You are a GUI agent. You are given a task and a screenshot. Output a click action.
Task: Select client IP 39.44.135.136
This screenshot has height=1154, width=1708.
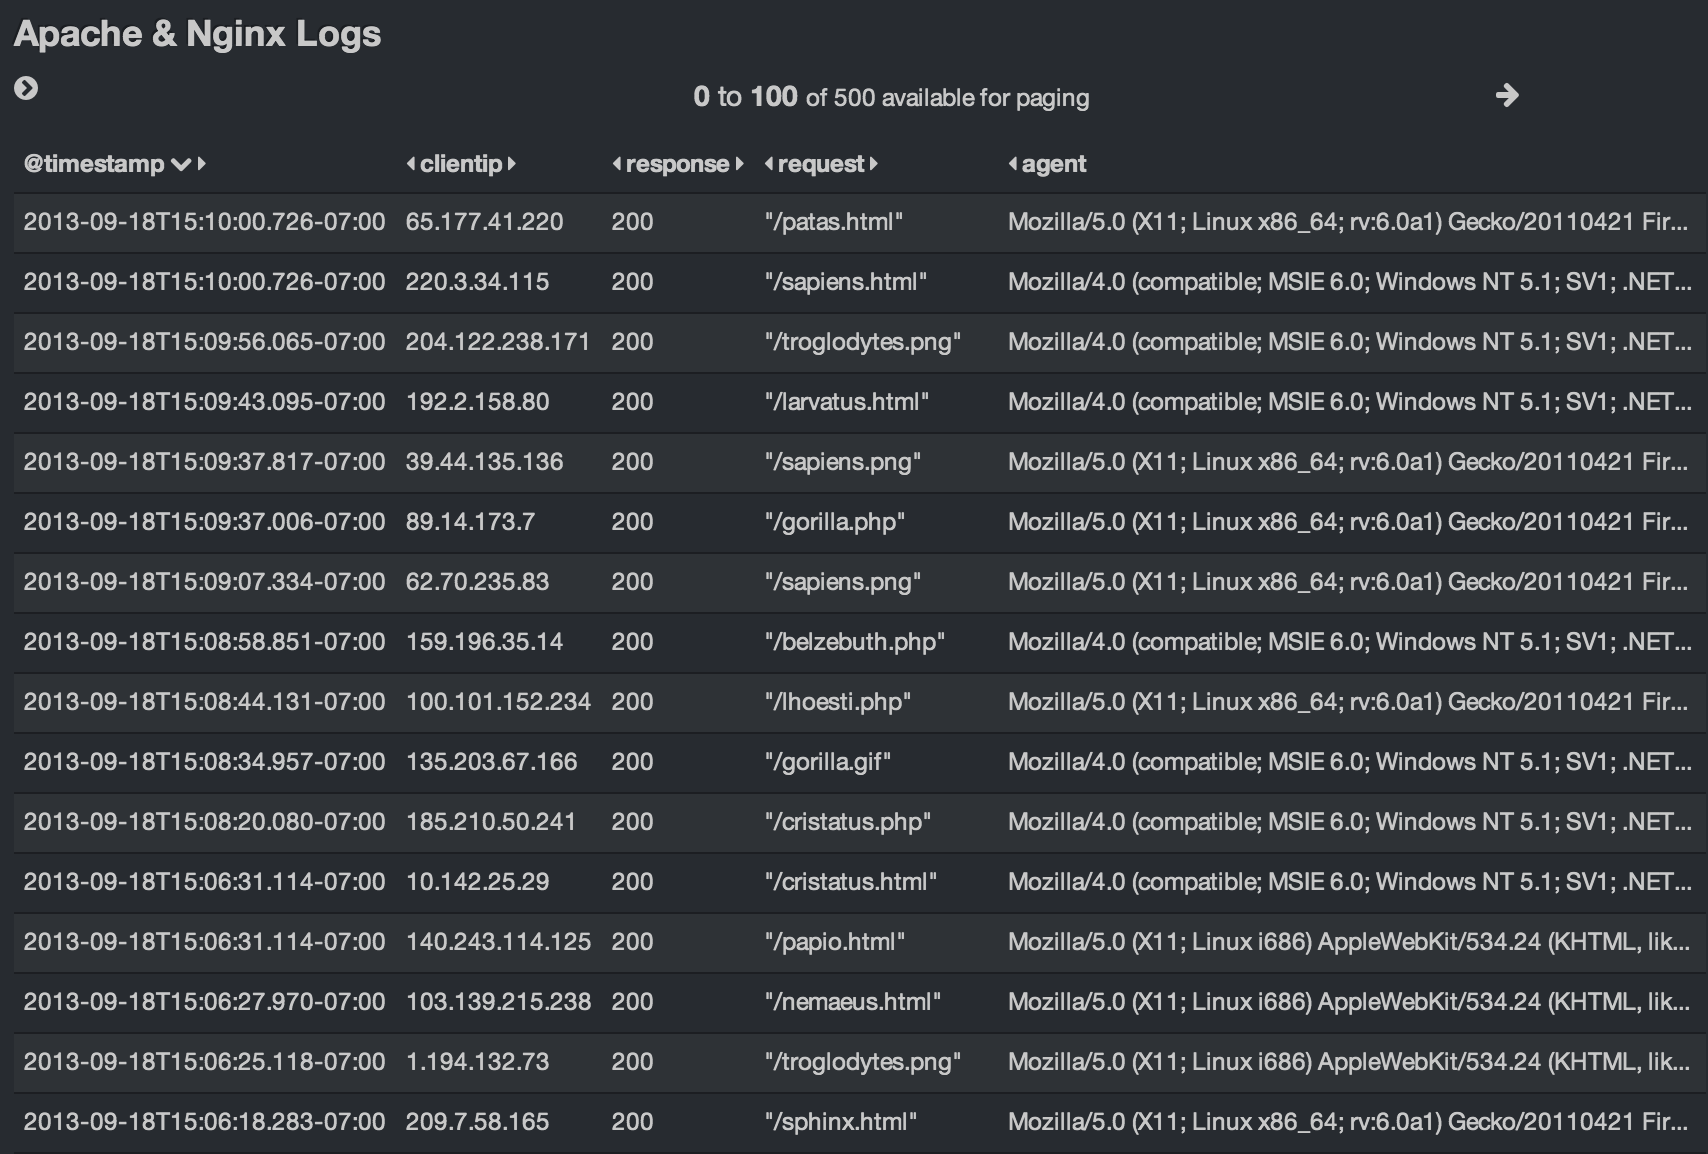pos(484,462)
